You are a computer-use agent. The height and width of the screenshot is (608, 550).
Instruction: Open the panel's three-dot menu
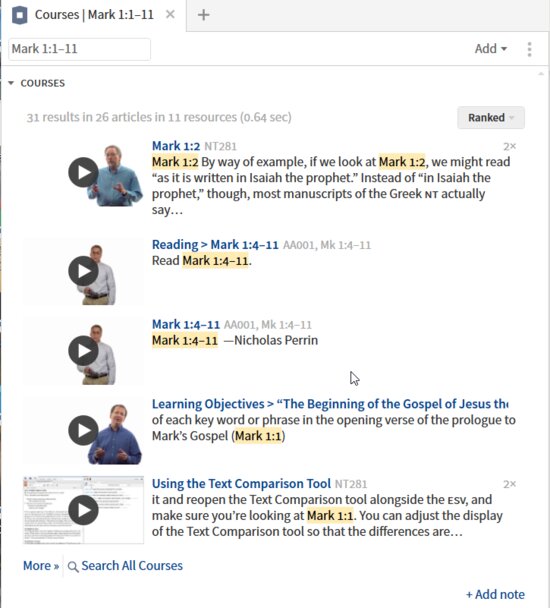click(x=529, y=49)
